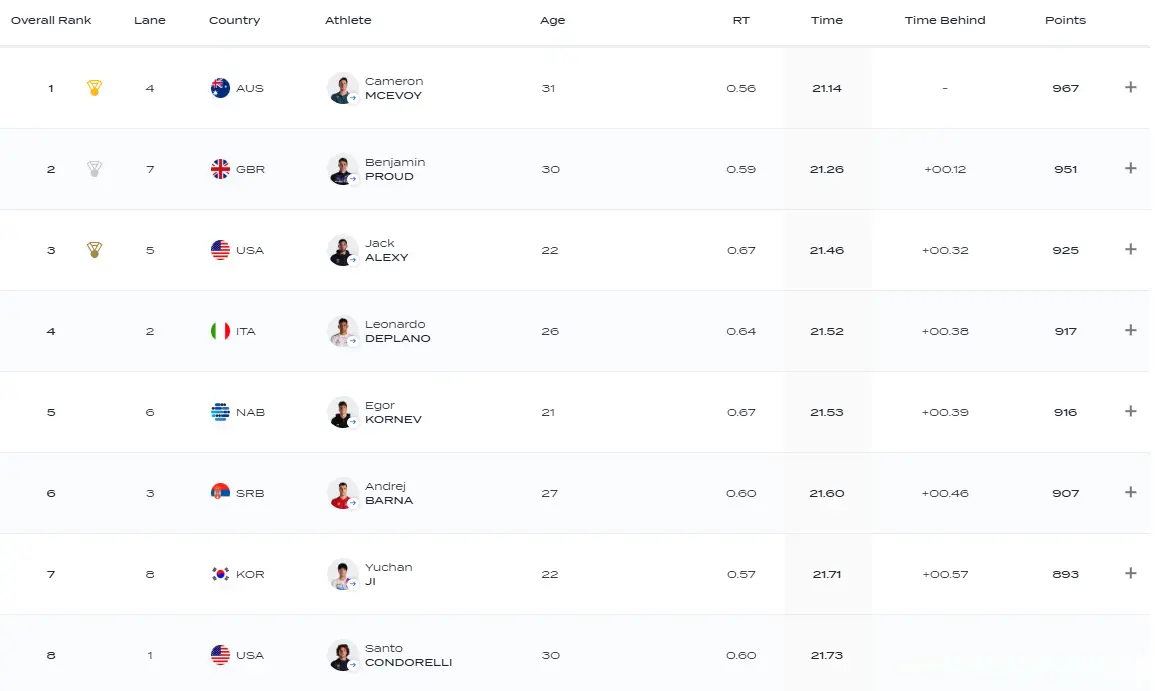The width and height of the screenshot is (1155, 691).
Task: Click Jack Alexy's profile photo thumbnail
Action: [343, 250]
